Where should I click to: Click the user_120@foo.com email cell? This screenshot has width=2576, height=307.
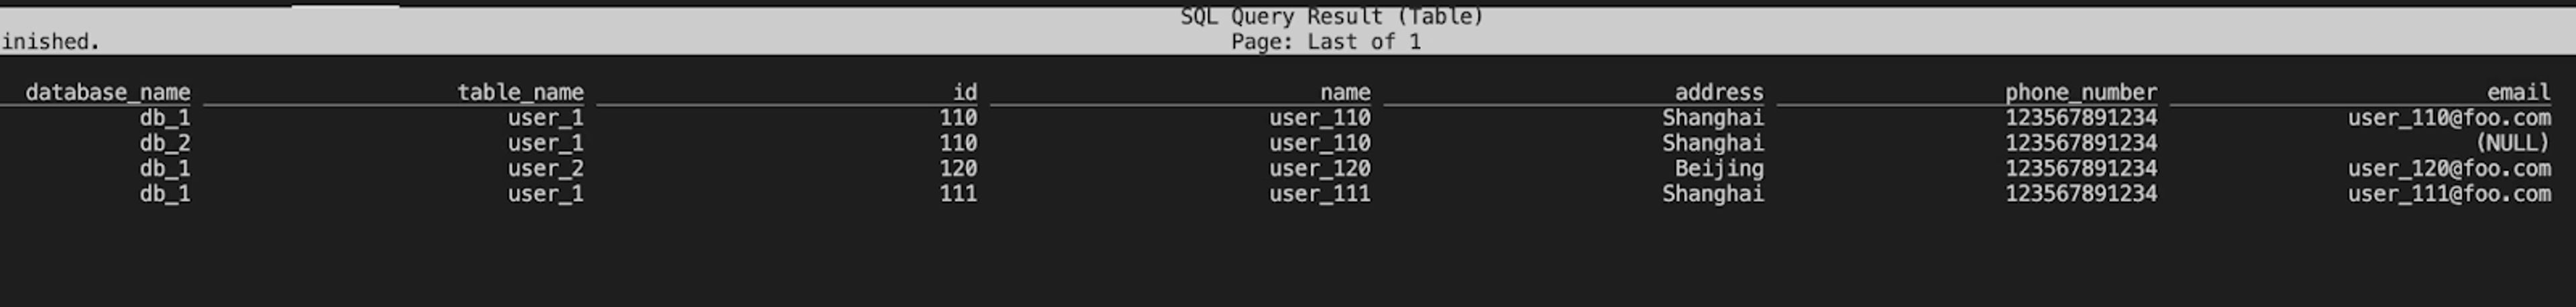pos(2450,168)
